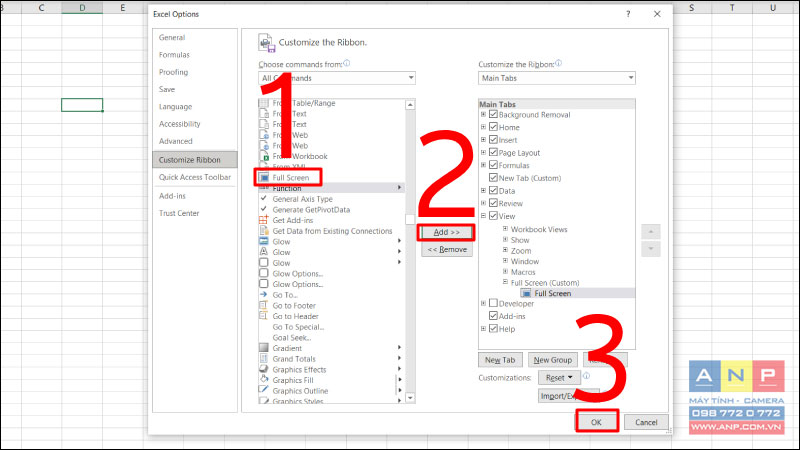Click the Cancel button
This screenshot has width=800, height=450.
pos(646,422)
